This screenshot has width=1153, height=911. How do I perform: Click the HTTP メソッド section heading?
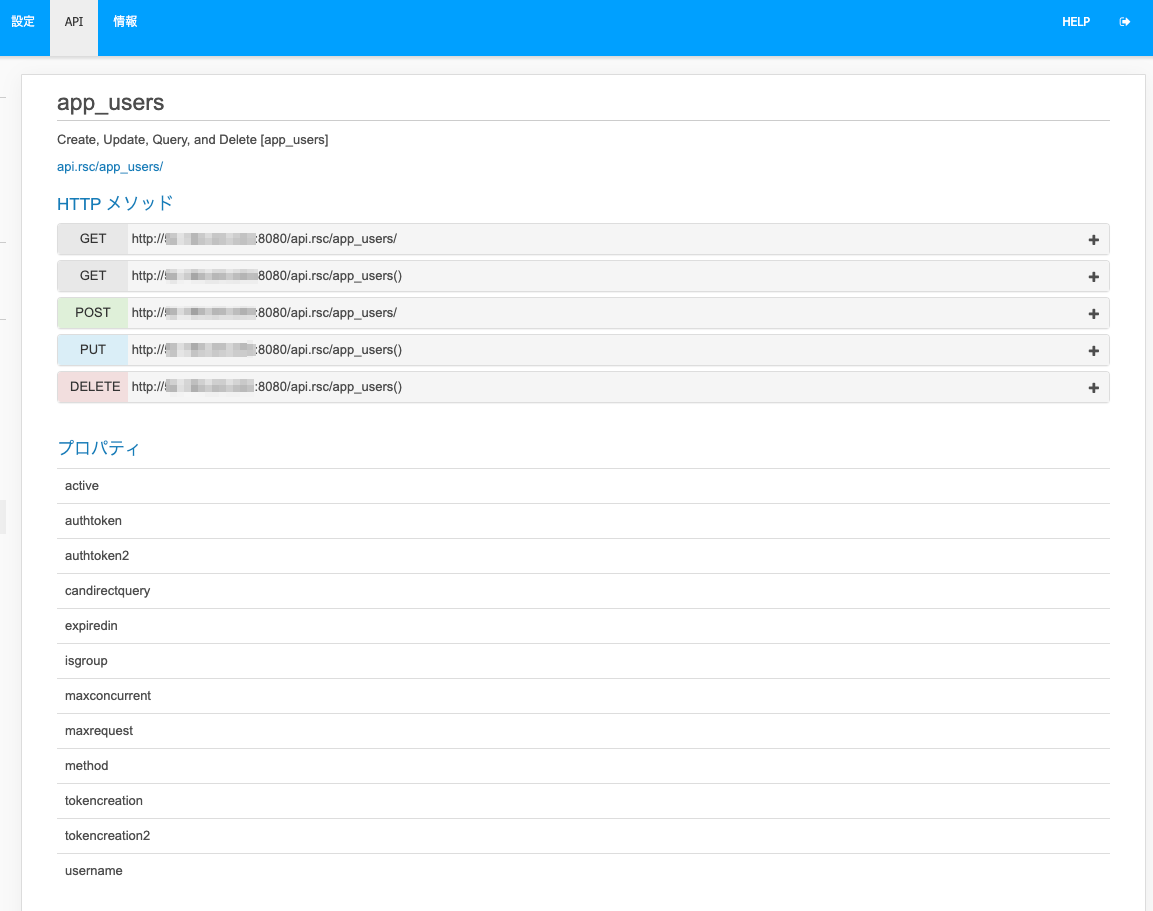[x=115, y=204]
